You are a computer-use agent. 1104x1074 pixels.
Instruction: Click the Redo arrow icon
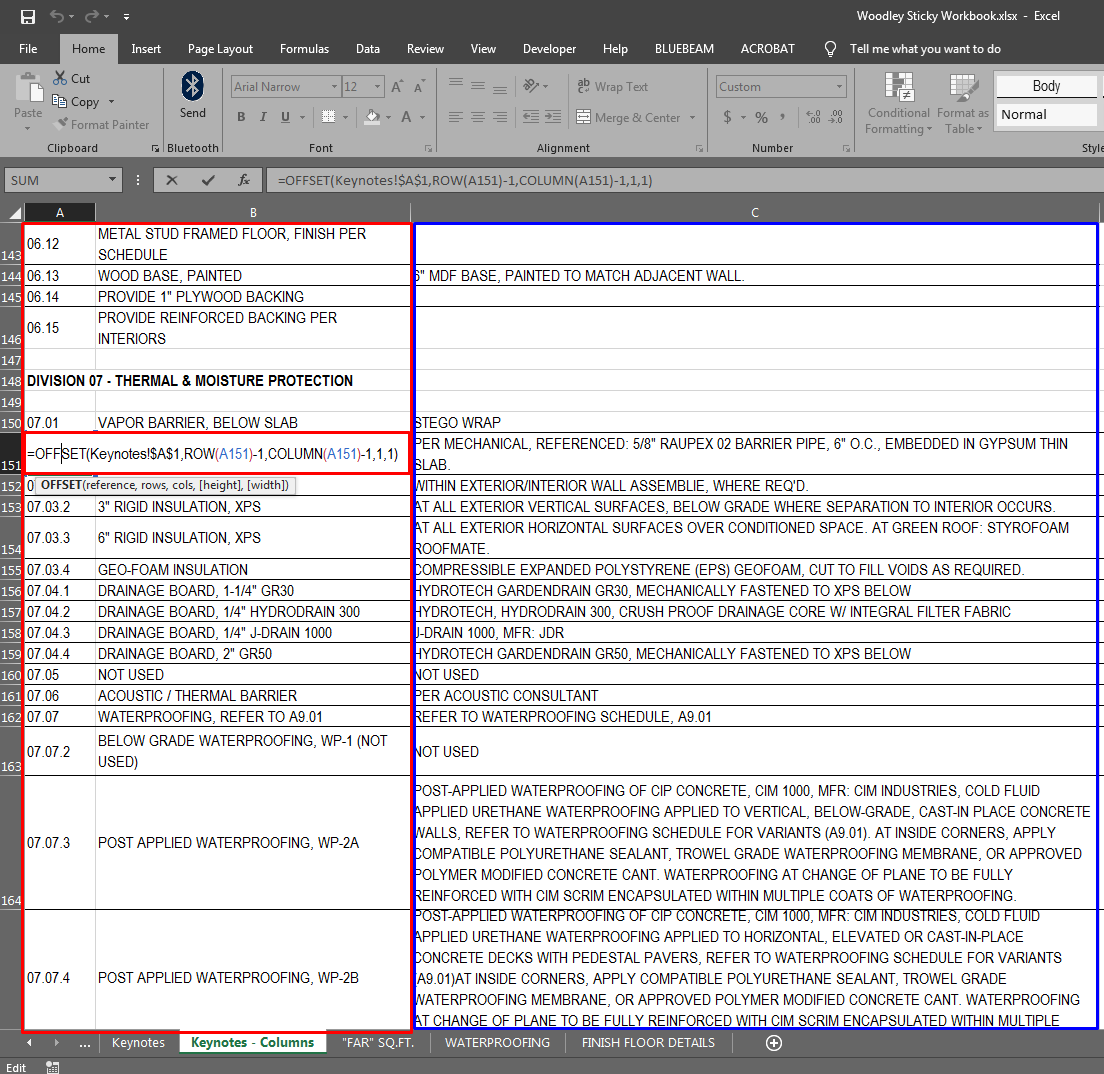pyautogui.click(x=92, y=16)
